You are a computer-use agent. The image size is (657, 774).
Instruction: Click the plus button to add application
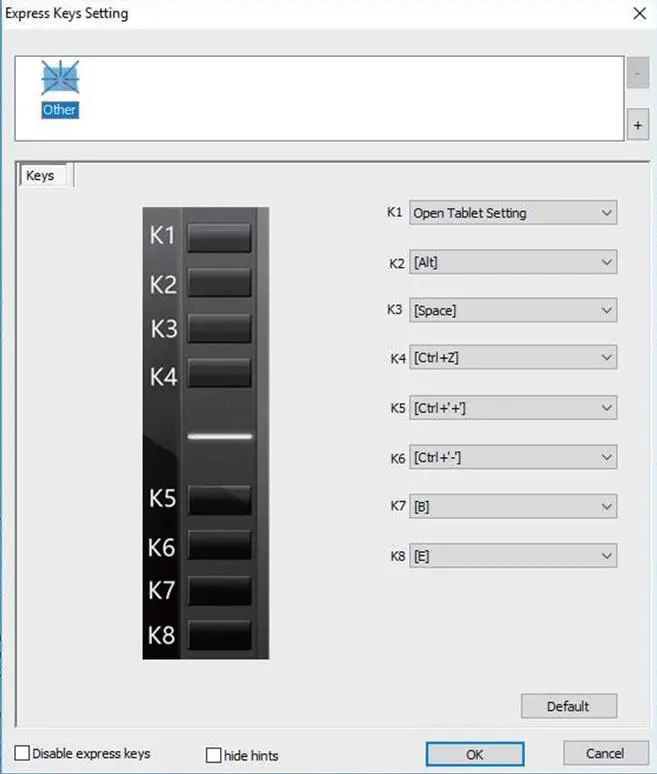coord(637,125)
